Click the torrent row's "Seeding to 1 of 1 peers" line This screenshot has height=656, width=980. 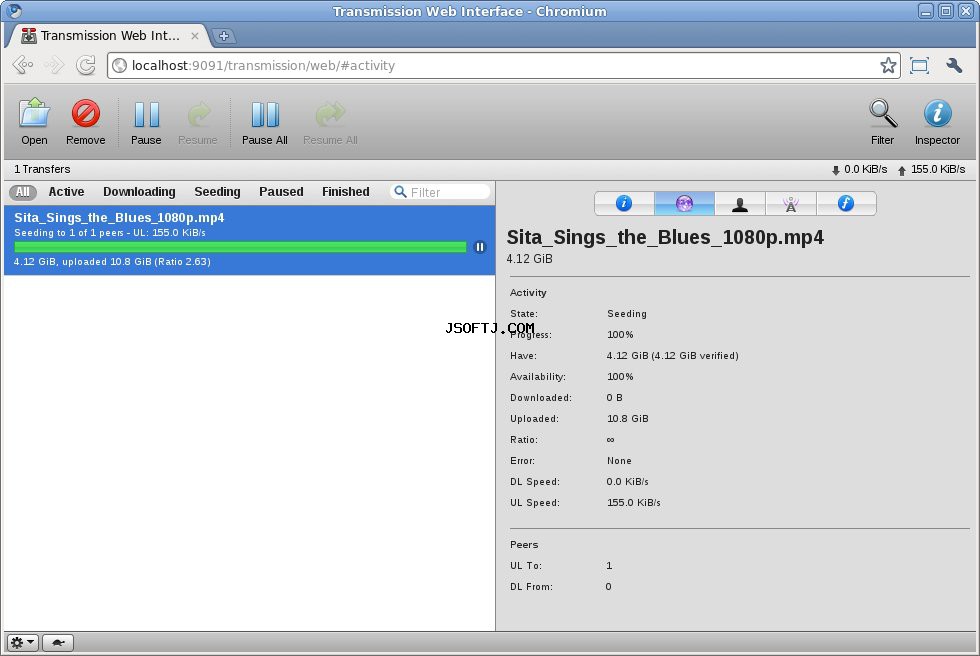click(x=110, y=232)
